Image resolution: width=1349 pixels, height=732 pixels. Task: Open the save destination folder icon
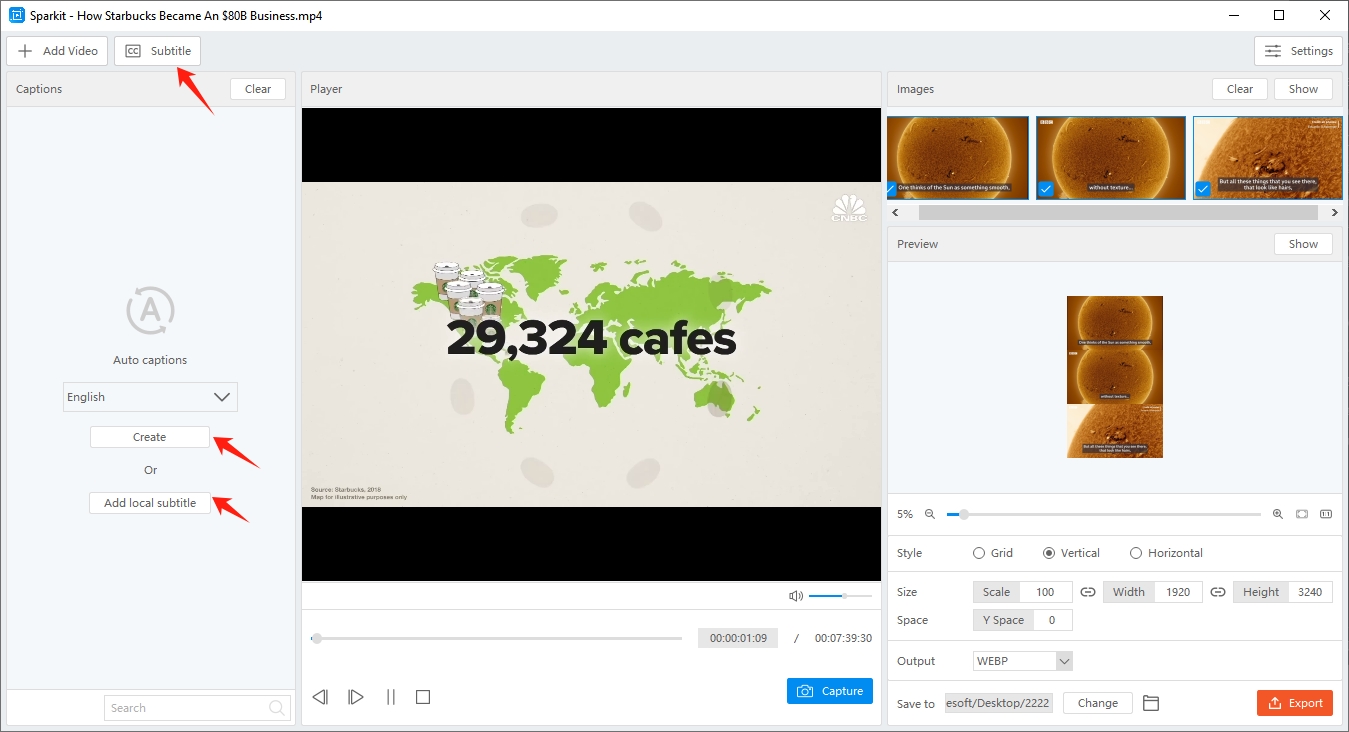pyautogui.click(x=1150, y=703)
